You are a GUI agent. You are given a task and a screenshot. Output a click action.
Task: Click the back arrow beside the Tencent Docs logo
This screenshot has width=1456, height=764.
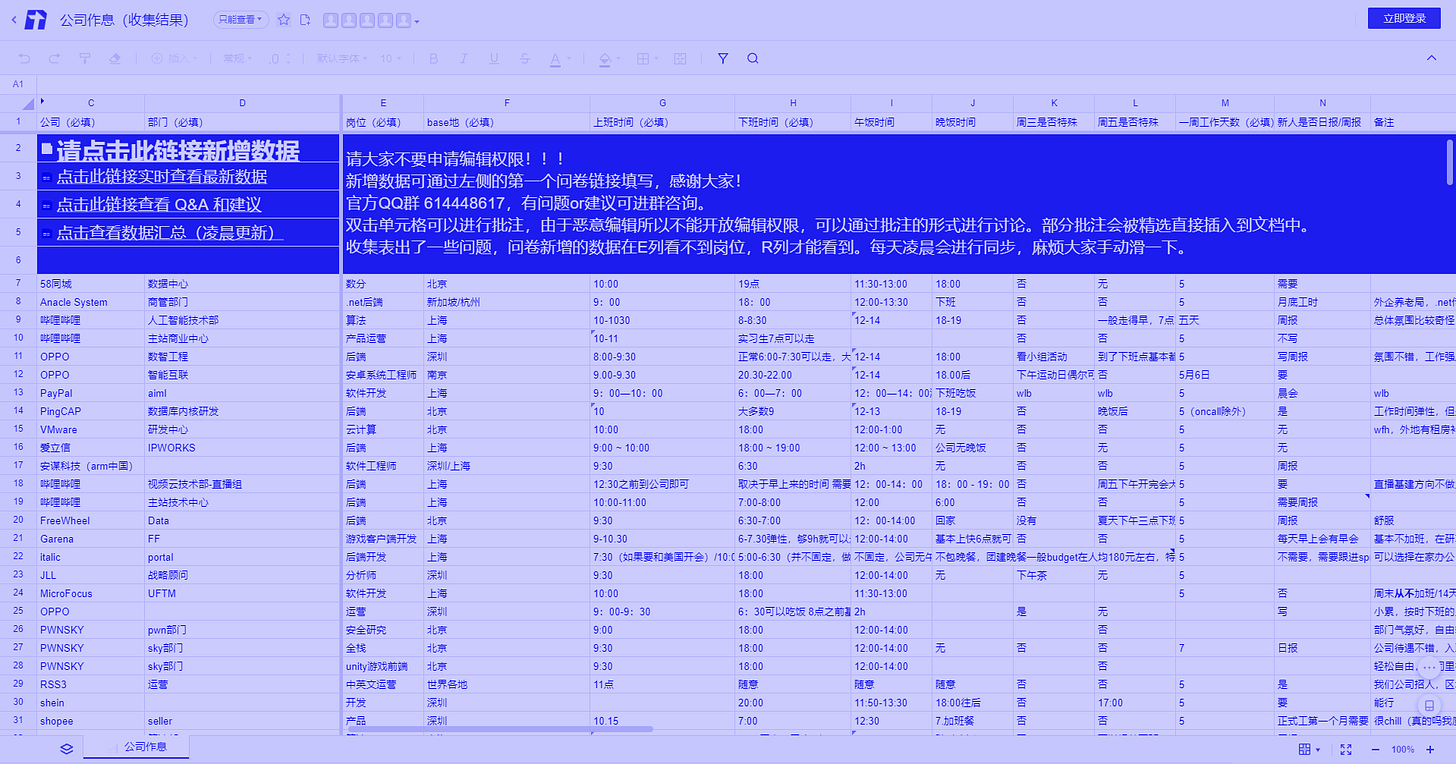click(13, 19)
